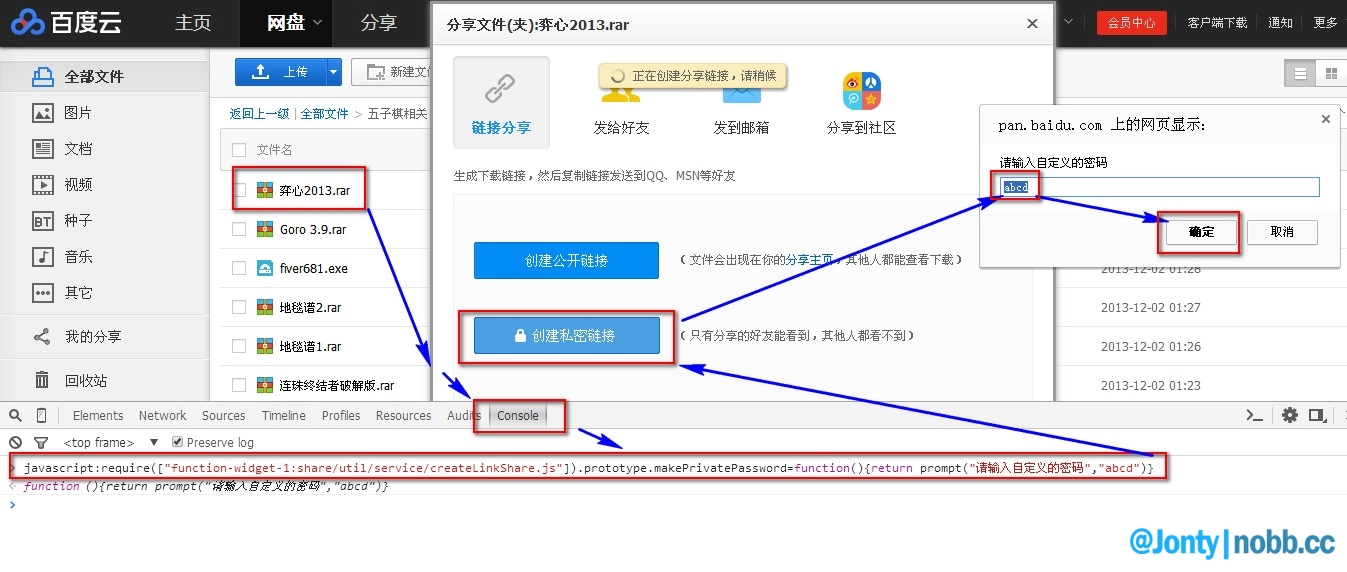Image resolution: width=1347 pixels, height=572 pixels.
Task: Open the console filter funnel icon
Action: 41,442
